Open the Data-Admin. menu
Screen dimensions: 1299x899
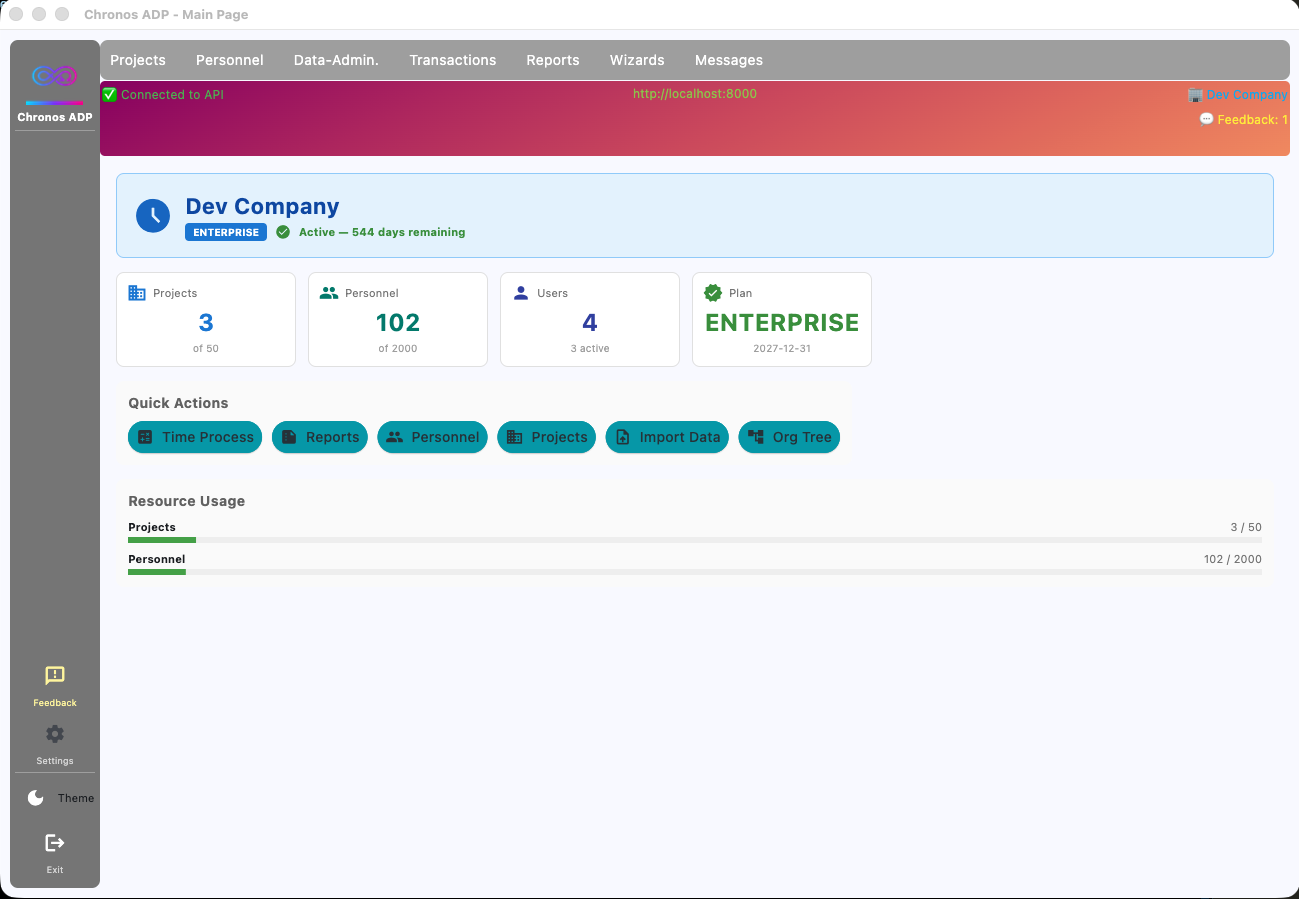pyautogui.click(x=336, y=60)
